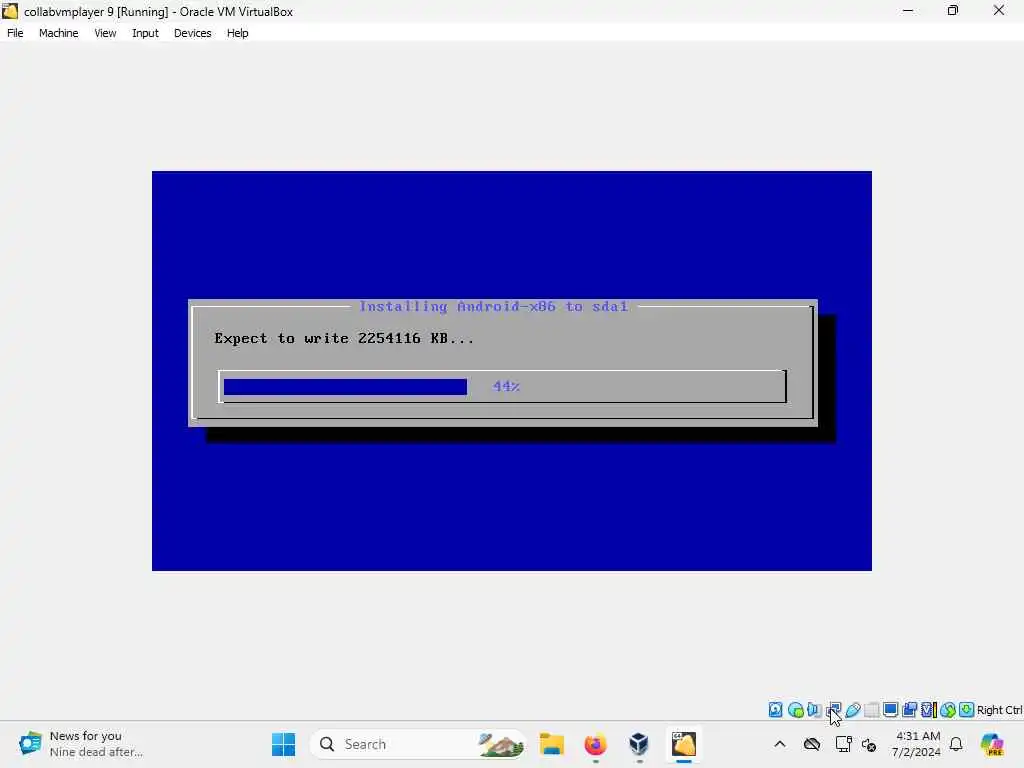
Task: Click the virtualization features V chip icon
Action: pos(928,710)
